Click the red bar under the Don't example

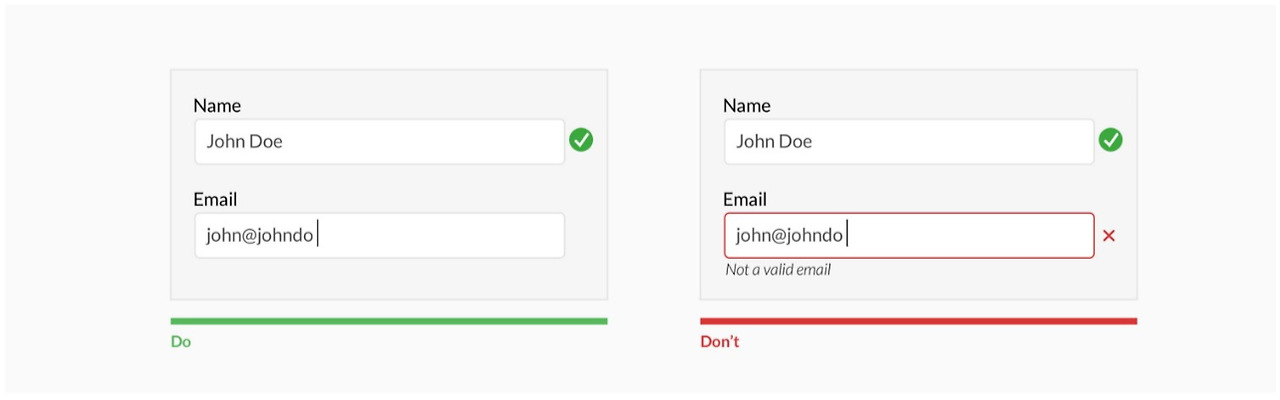(918, 321)
